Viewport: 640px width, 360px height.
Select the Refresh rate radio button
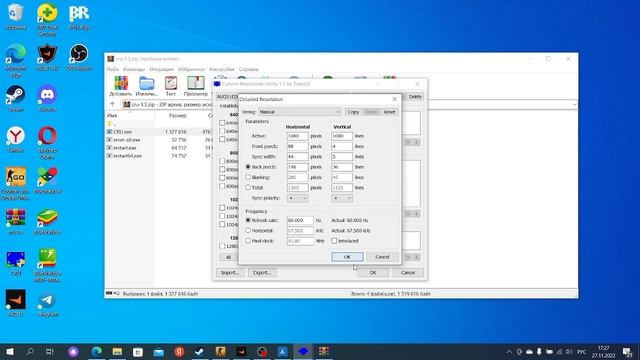point(248,220)
